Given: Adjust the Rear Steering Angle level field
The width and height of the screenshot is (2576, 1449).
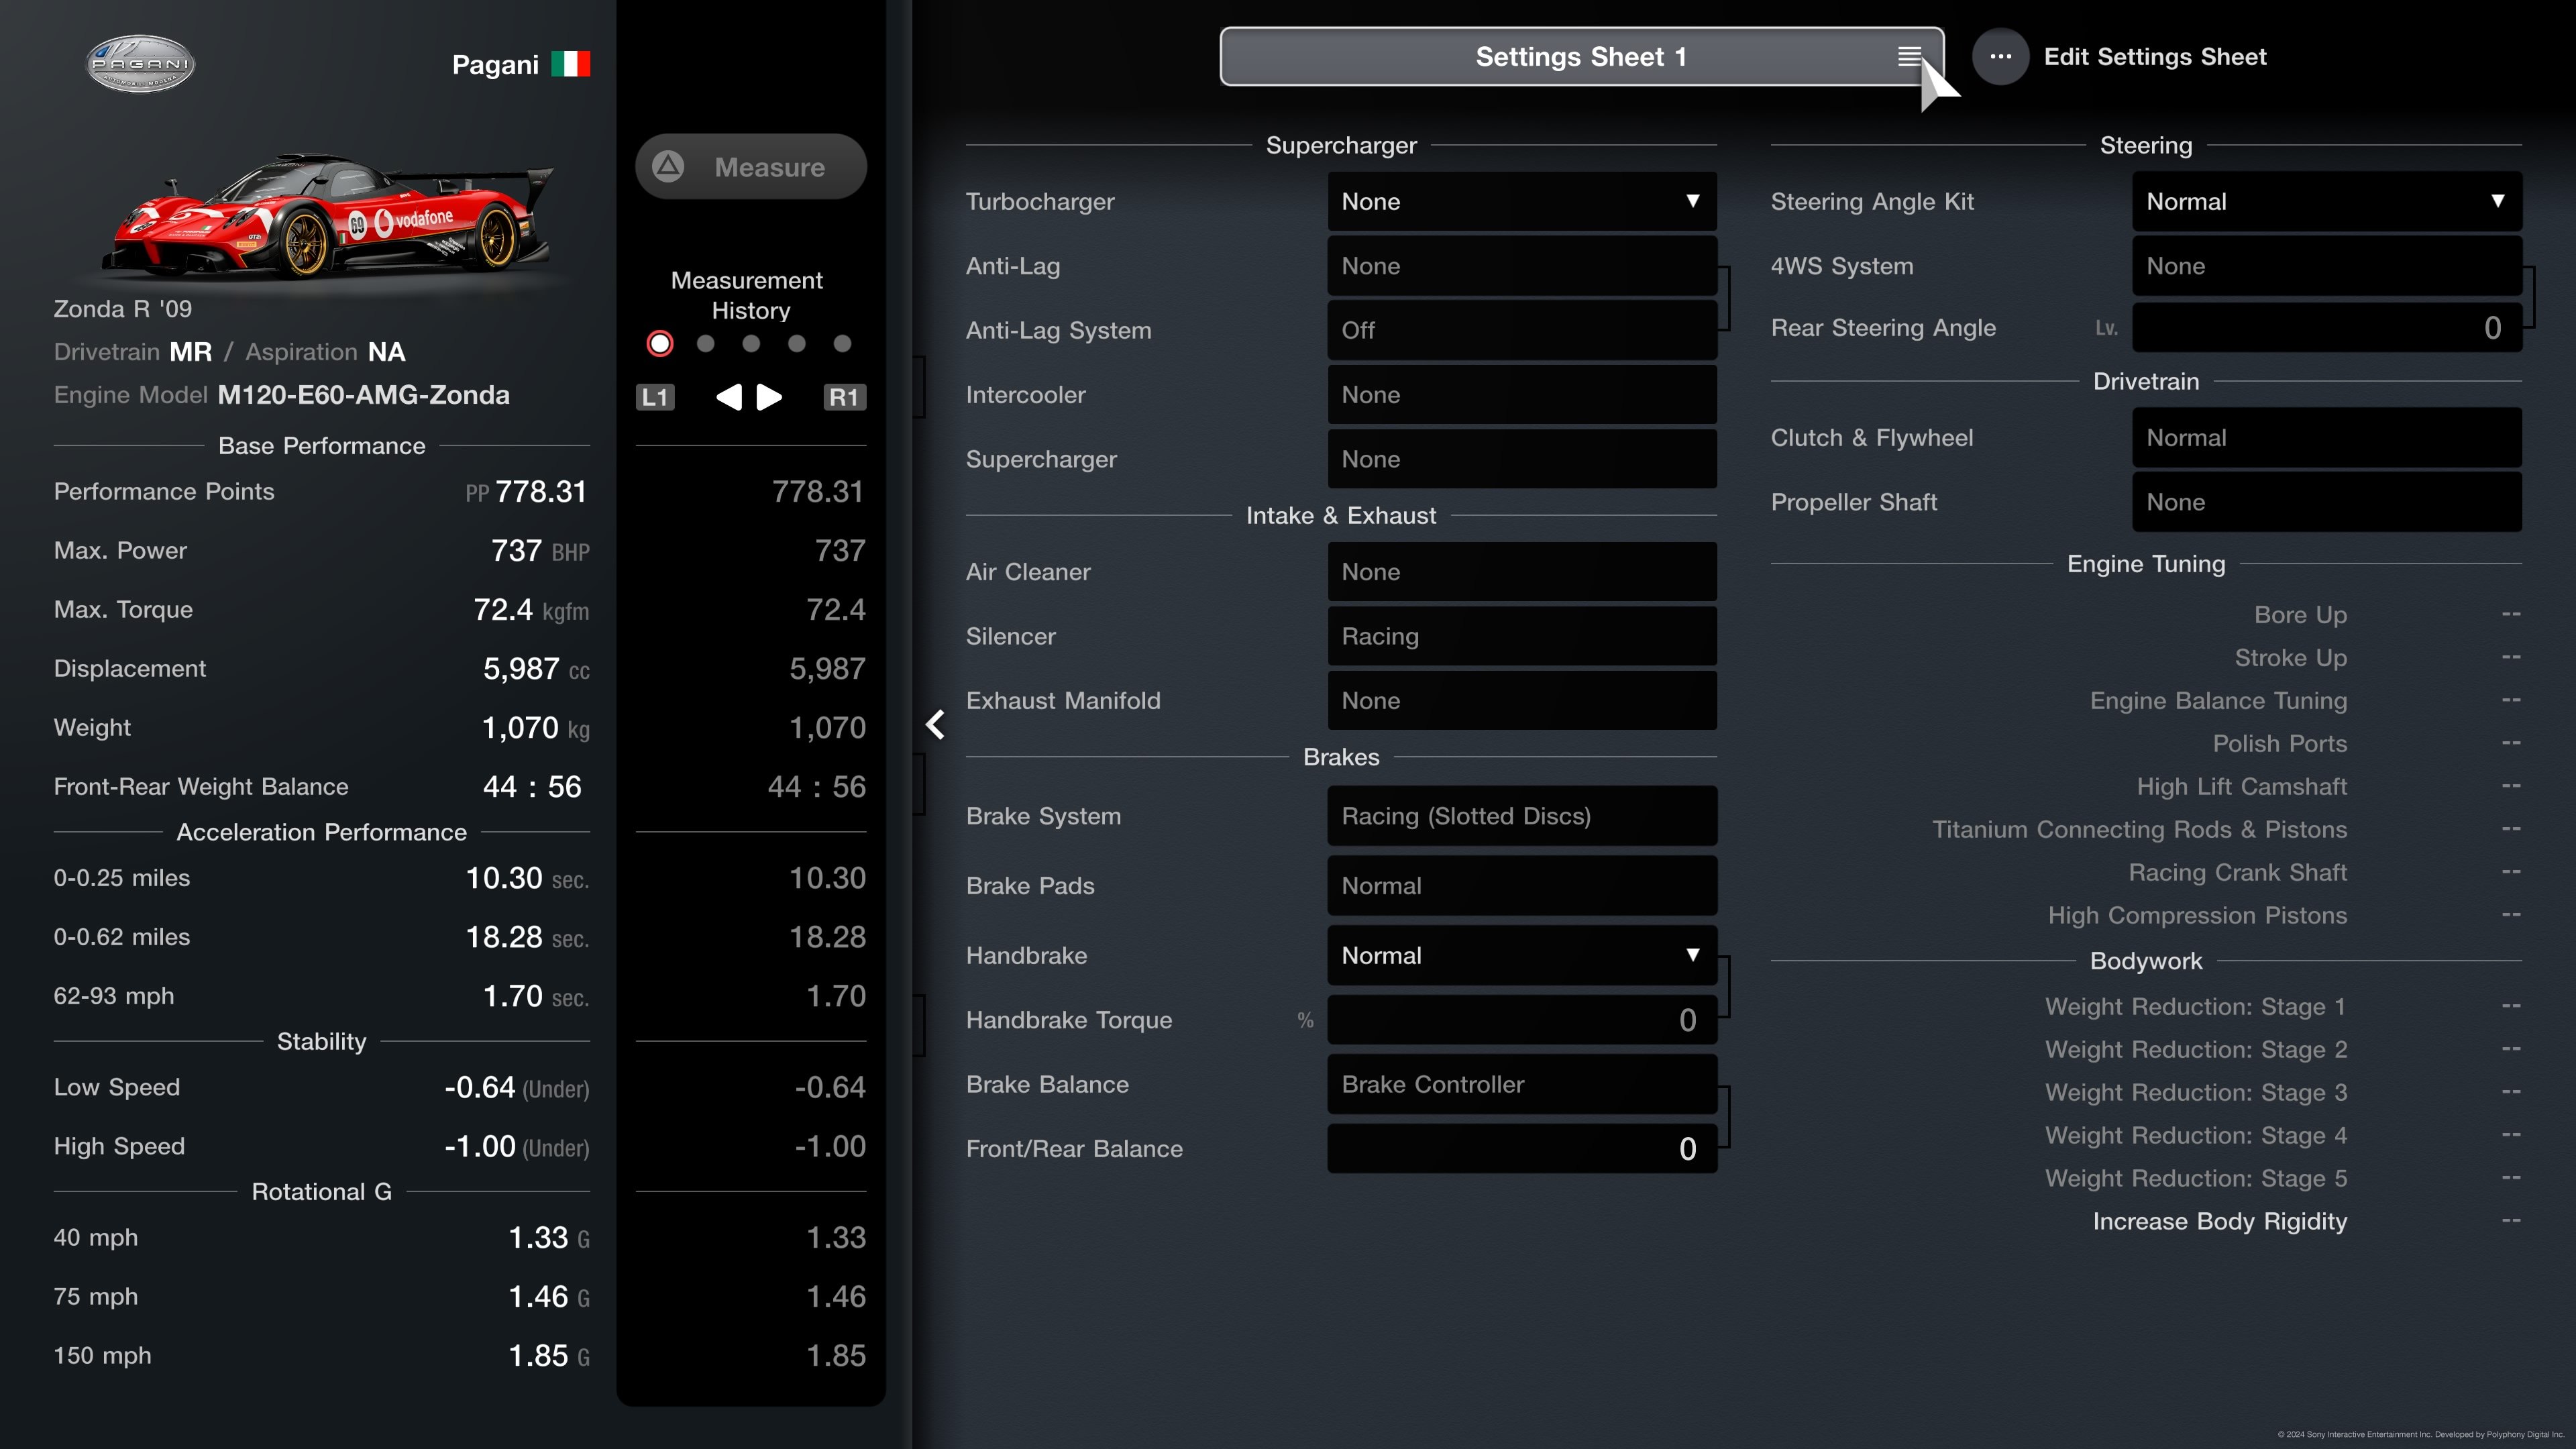Looking at the screenshot, I should [x=2327, y=328].
